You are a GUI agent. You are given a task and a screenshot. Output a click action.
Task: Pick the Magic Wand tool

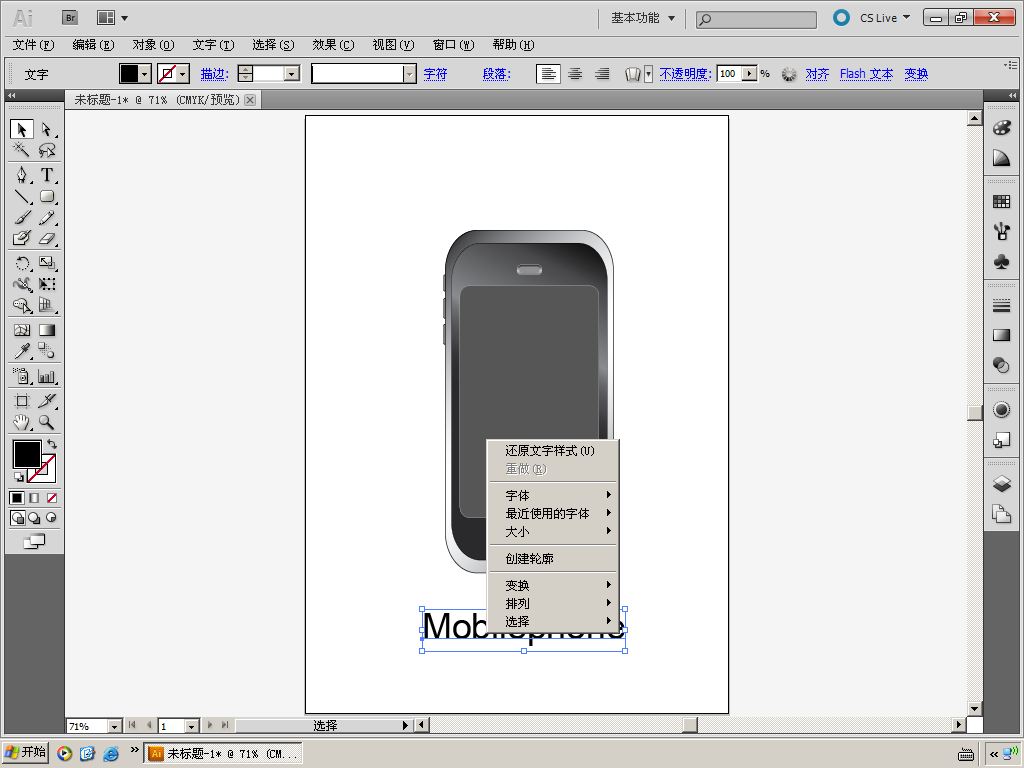point(21,150)
